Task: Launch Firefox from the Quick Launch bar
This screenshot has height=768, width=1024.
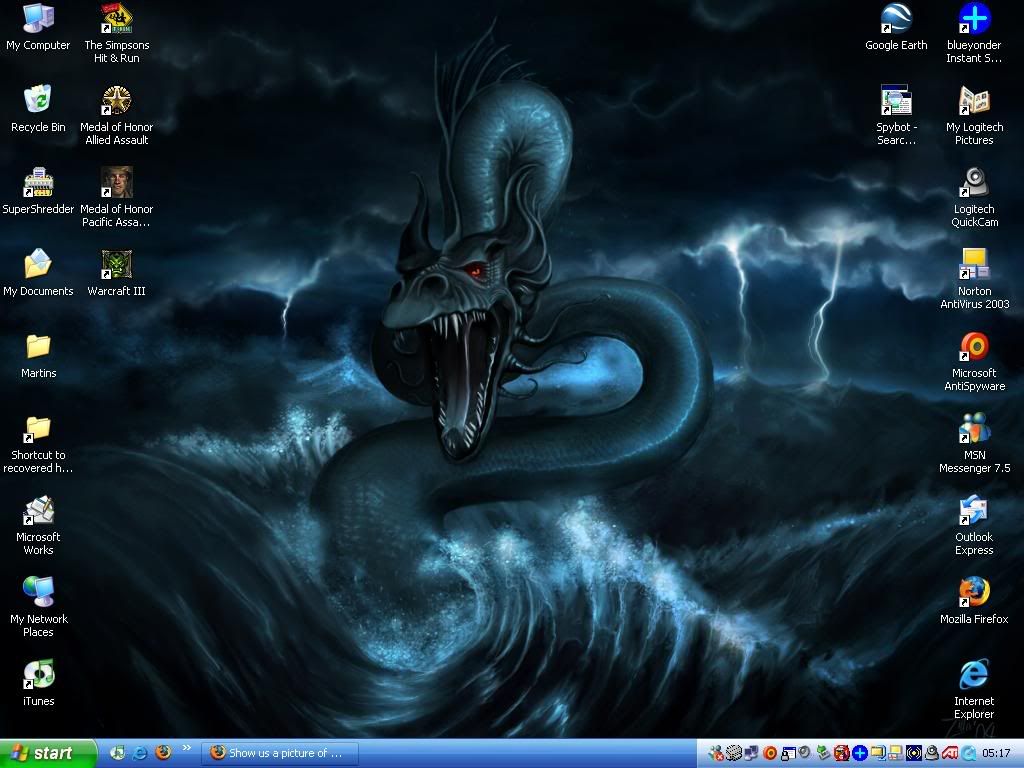Action: pos(163,753)
